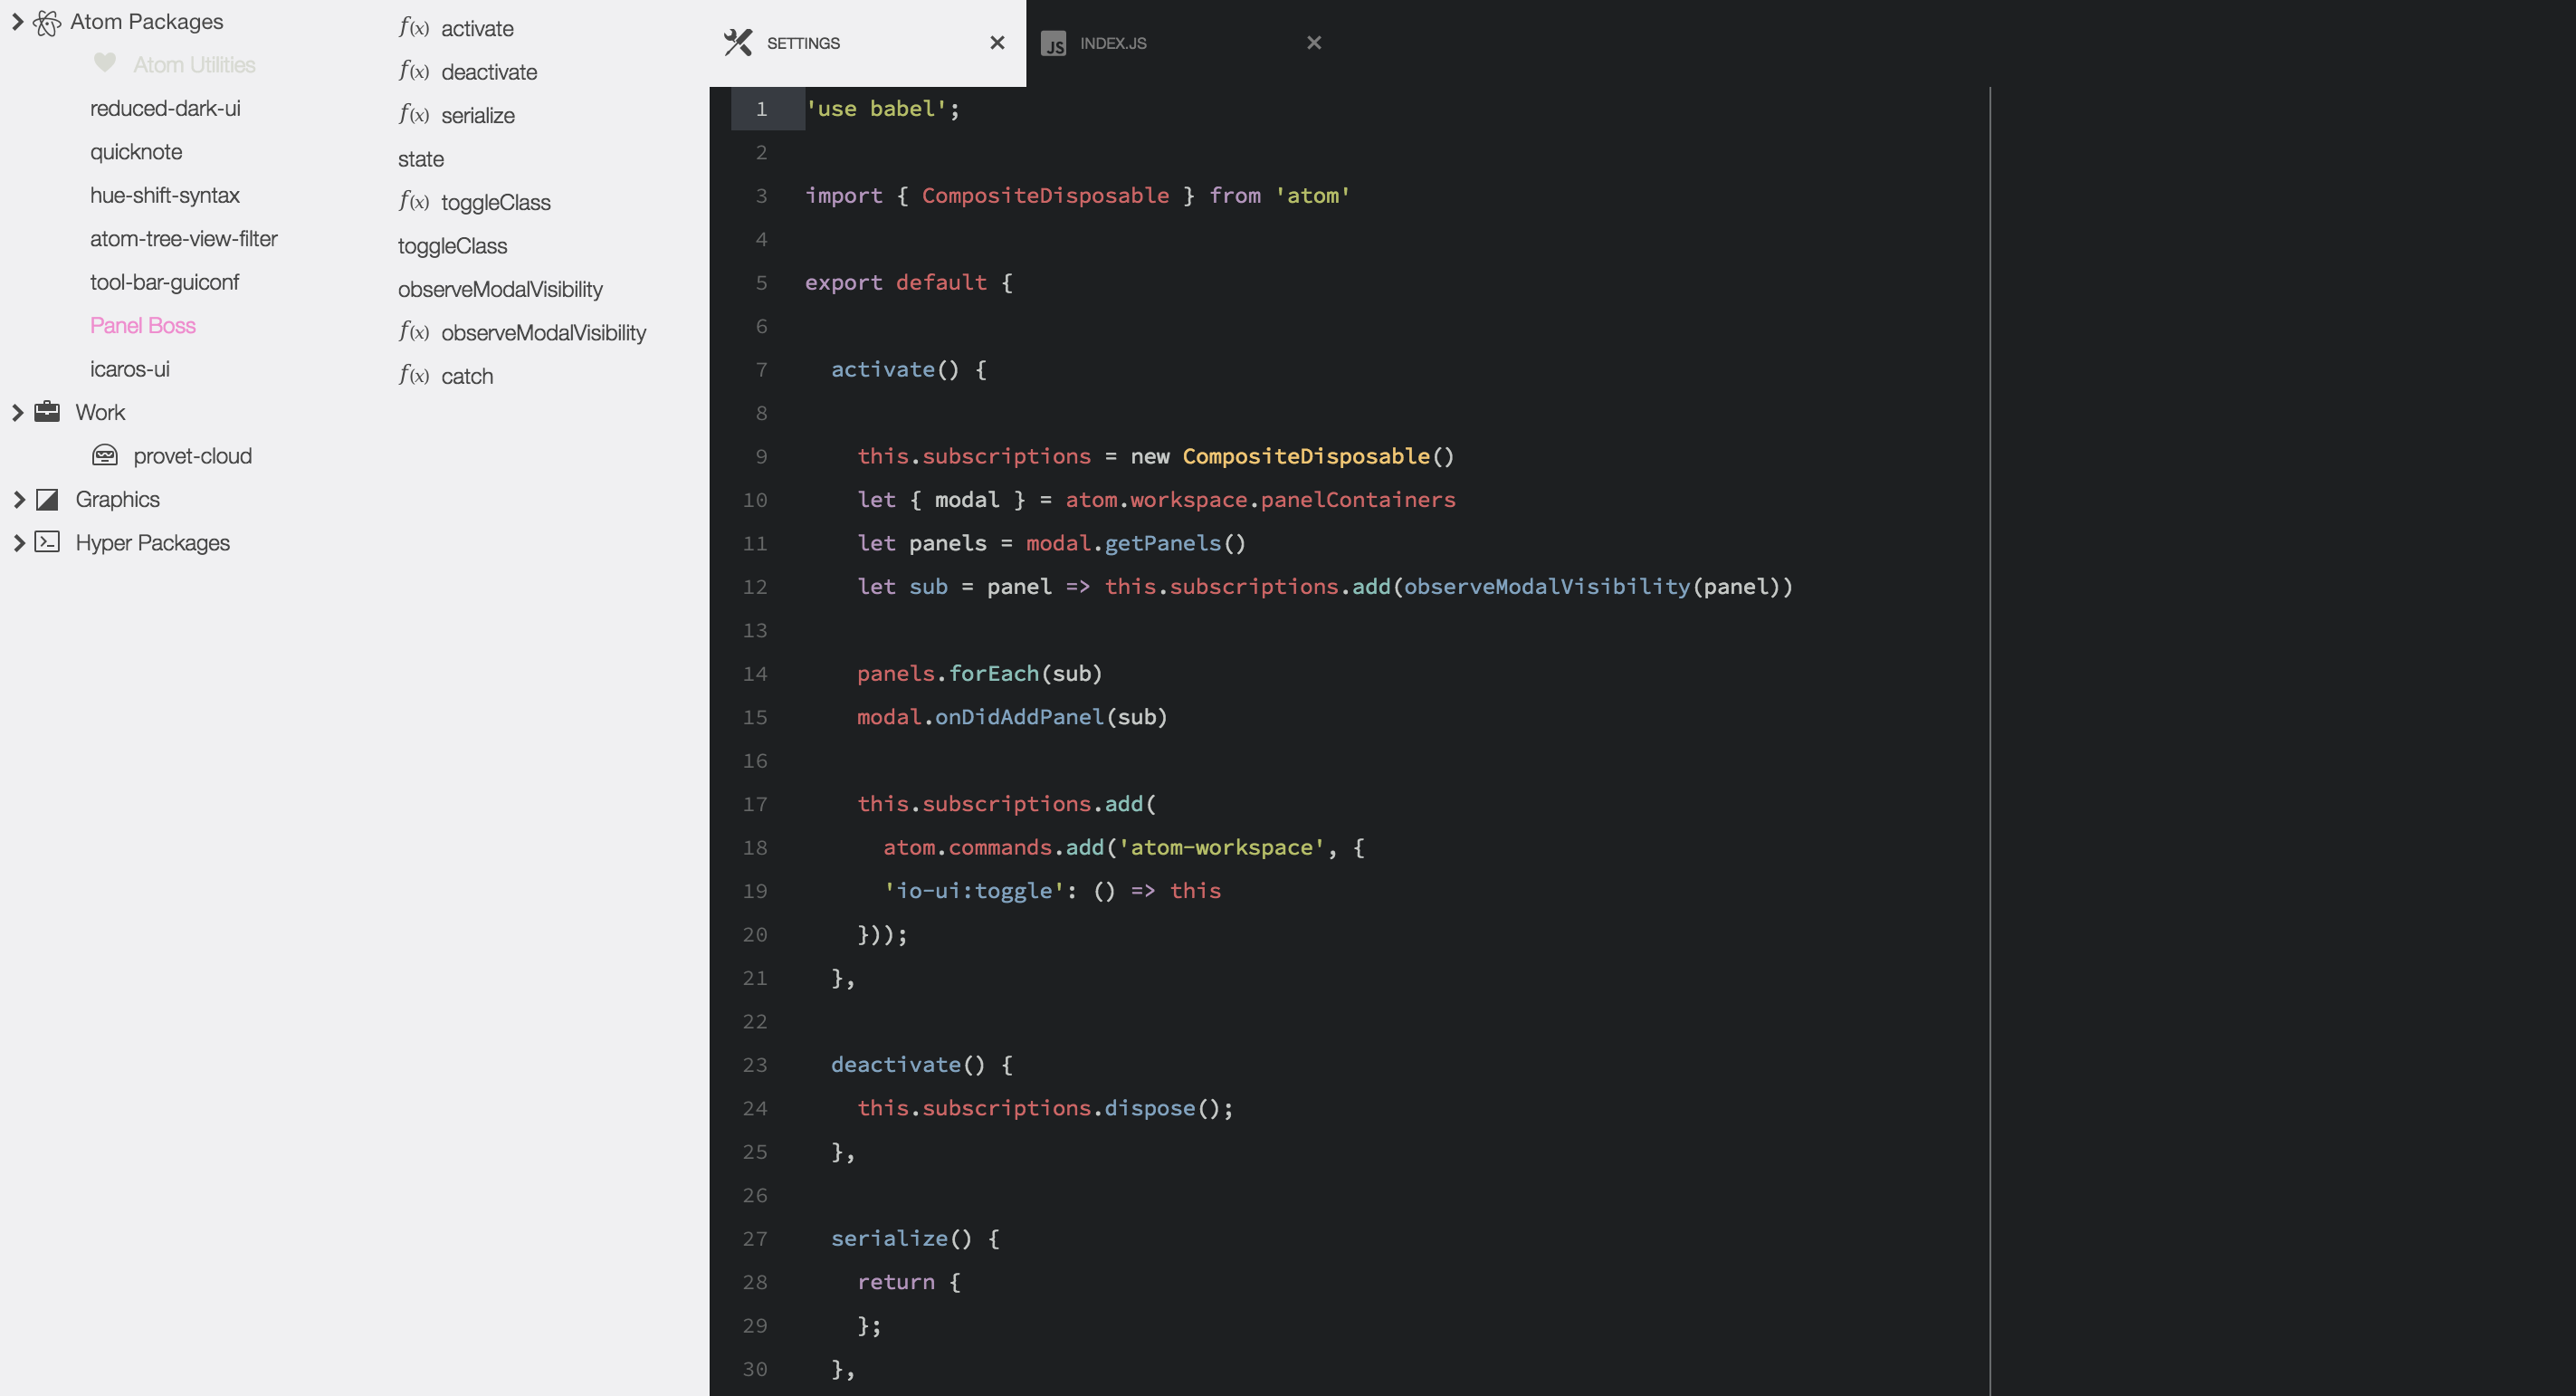Screen dimensions: 2576x1396
Task: Click the Work briefcase icon
Action: coord(47,412)
